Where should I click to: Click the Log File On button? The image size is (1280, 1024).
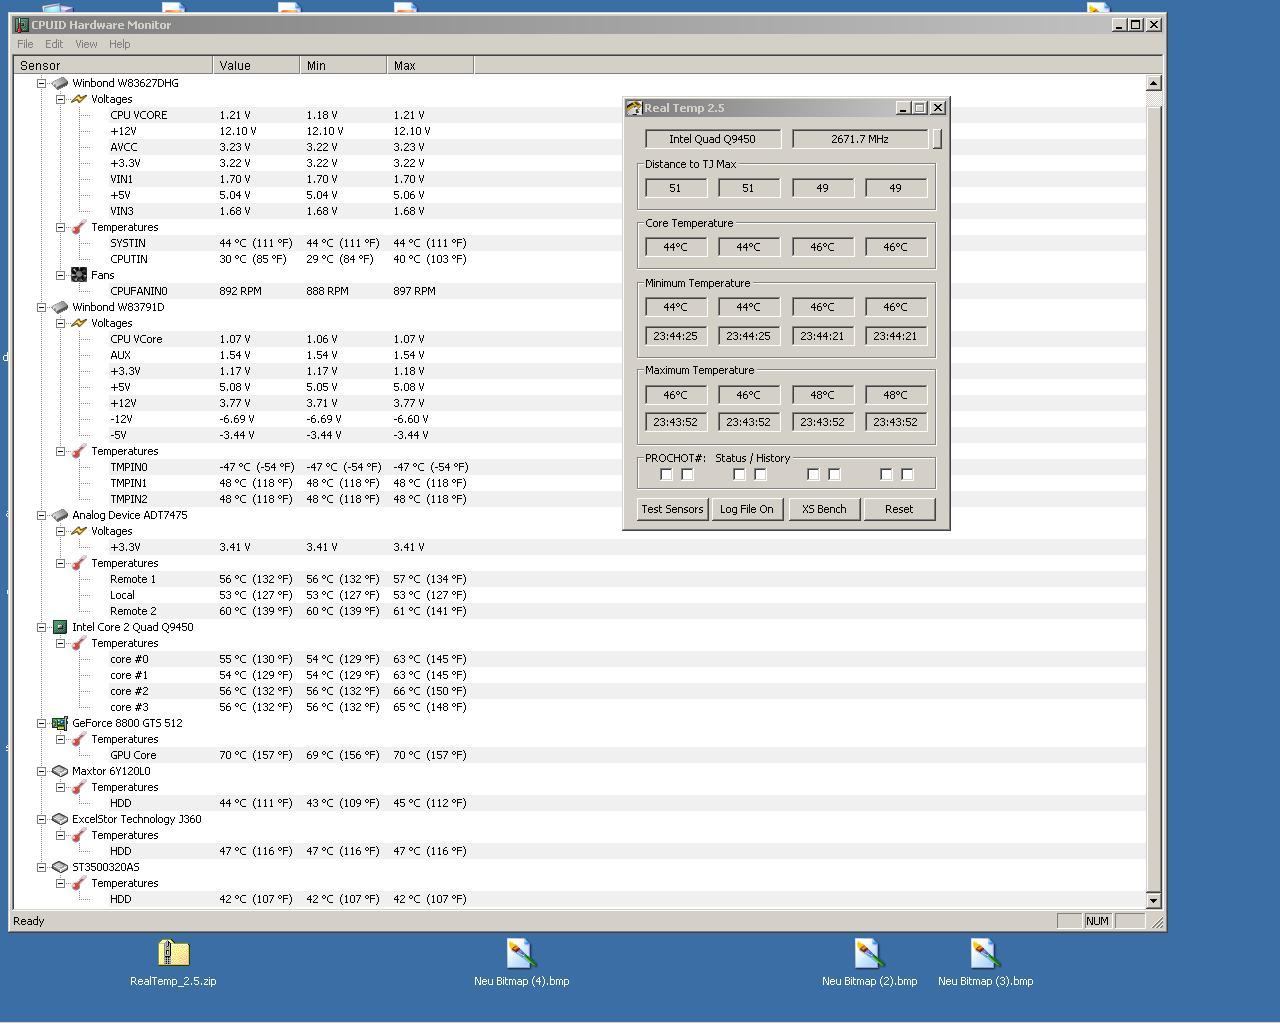coord(746,509)
